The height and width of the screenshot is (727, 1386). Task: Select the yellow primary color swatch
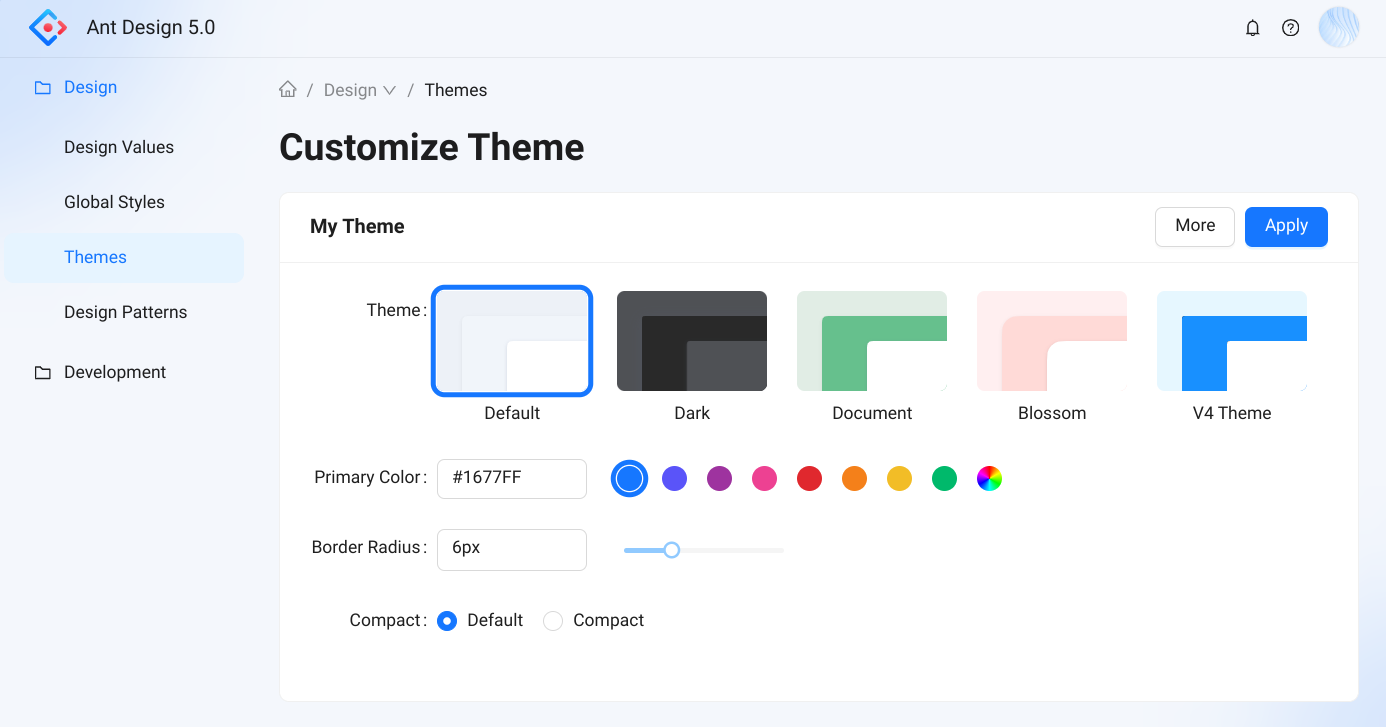[x=900, y=479]
